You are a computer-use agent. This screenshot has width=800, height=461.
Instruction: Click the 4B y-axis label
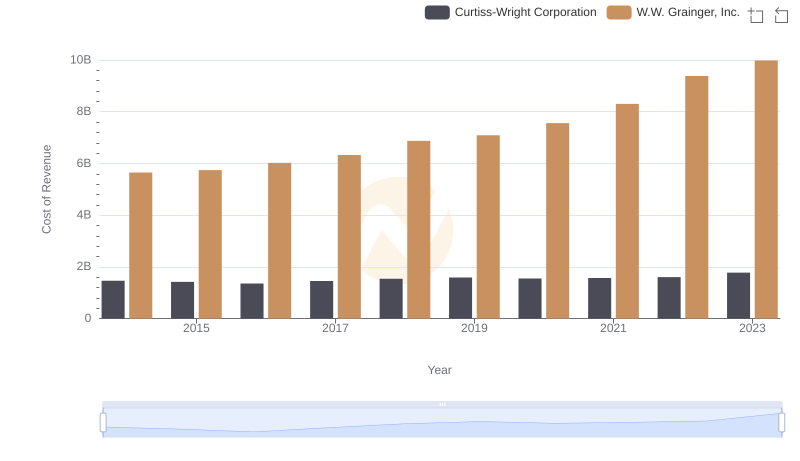pyautogui.click(x=84, y=215)
